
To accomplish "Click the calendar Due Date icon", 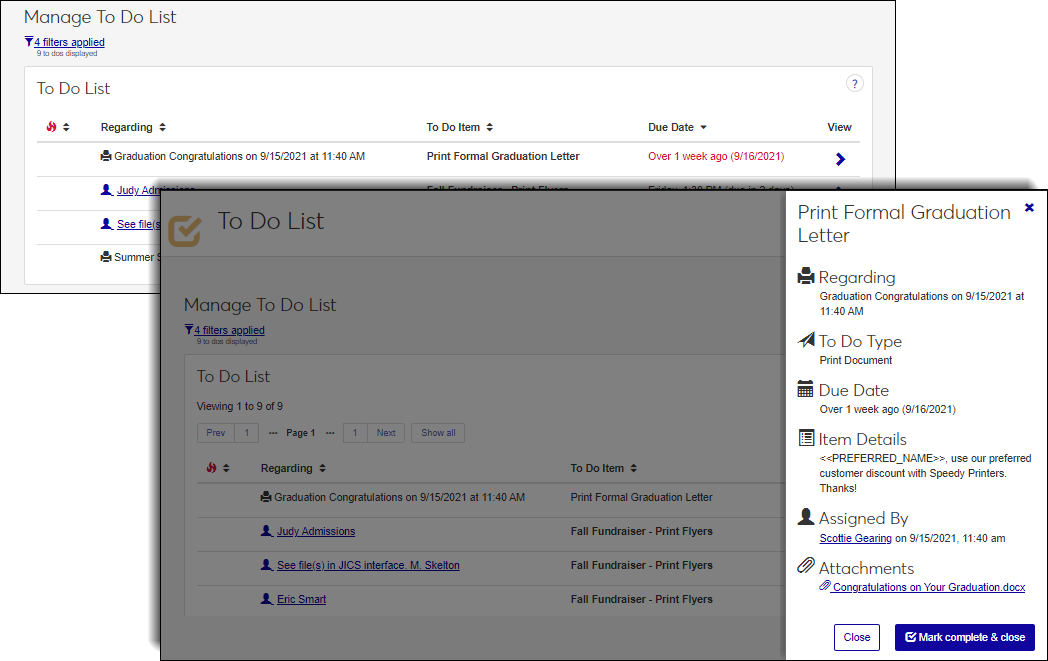I will pos(806,389).
